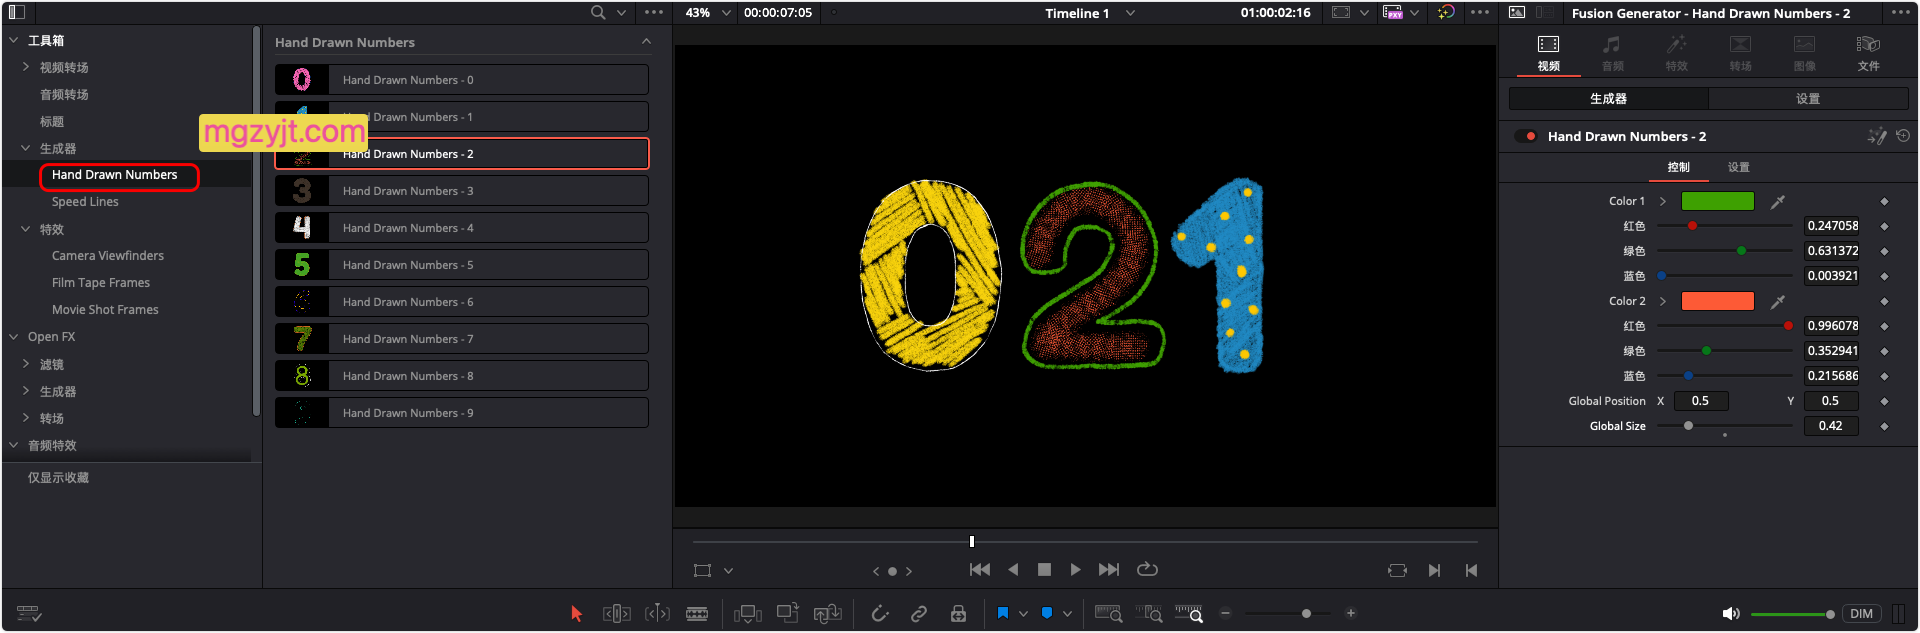
Task: Expand the 视频转场 tree category
Action: click(25, 67)
